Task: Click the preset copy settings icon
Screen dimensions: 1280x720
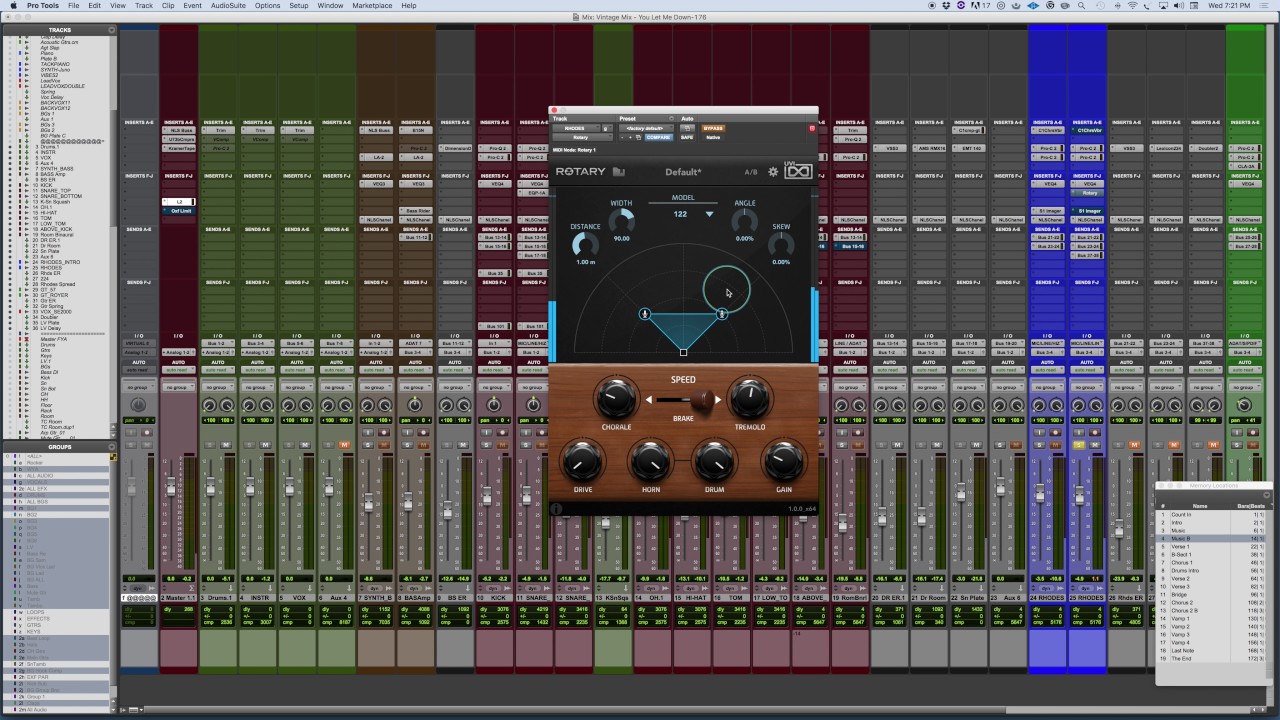Action: coord(636,137)
